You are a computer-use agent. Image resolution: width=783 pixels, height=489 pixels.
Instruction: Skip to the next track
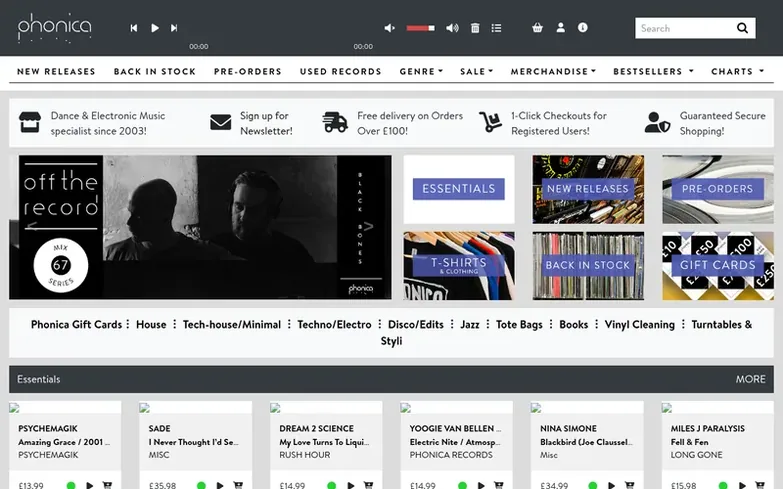click(x=174, y=28)
